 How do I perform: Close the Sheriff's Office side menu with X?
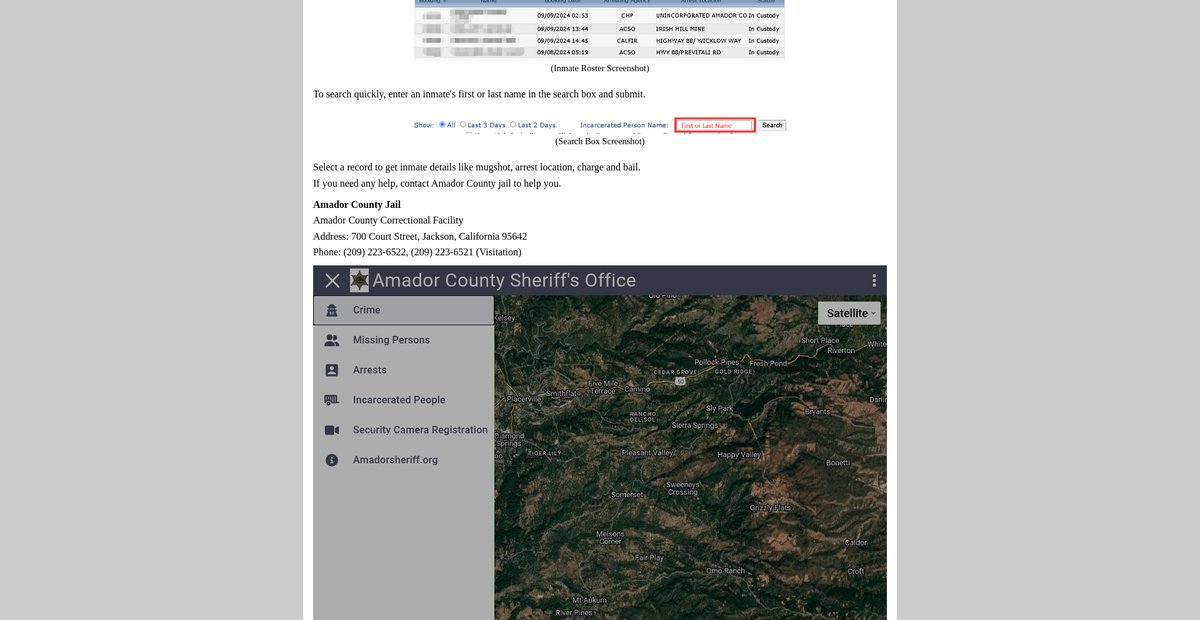point(332,281)
